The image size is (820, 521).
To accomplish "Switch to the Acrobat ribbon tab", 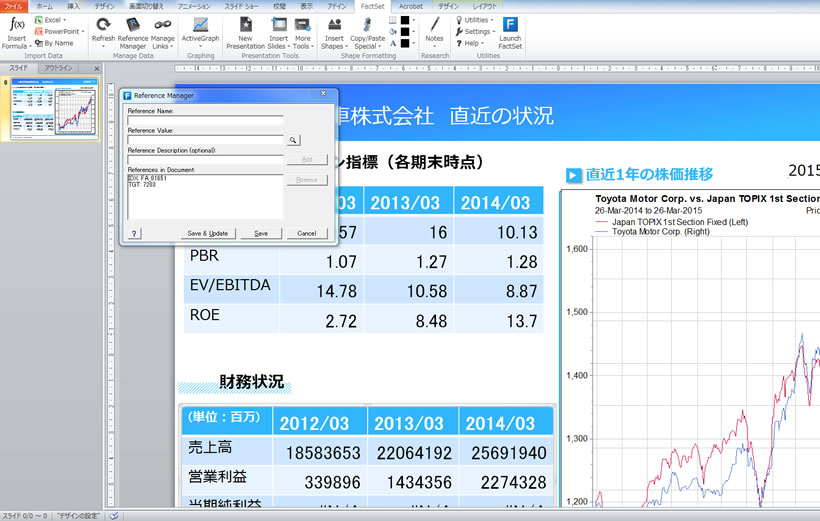I will coord(411,6).
